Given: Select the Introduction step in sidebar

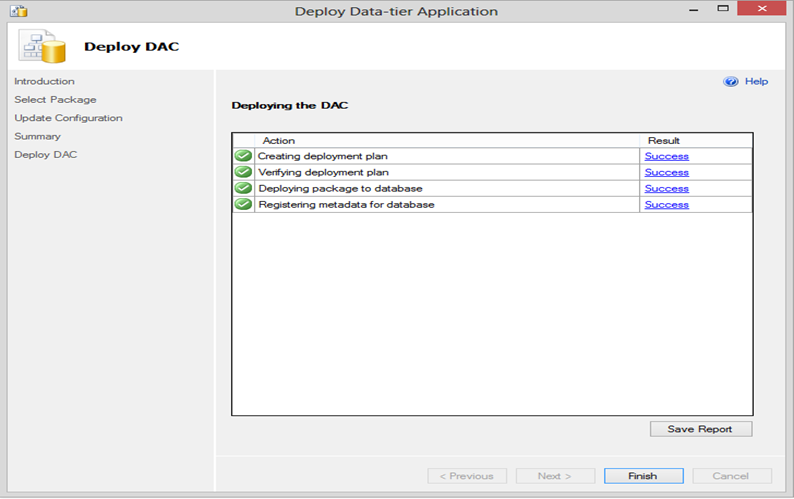Looking at the screenshot, I should pyautogui.click(x=44, y=82).
